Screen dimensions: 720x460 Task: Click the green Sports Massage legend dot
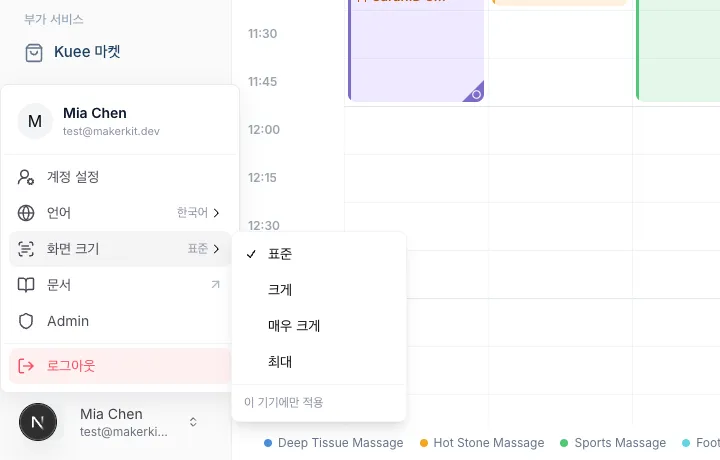pyautogui.click(x=564, y=443)
